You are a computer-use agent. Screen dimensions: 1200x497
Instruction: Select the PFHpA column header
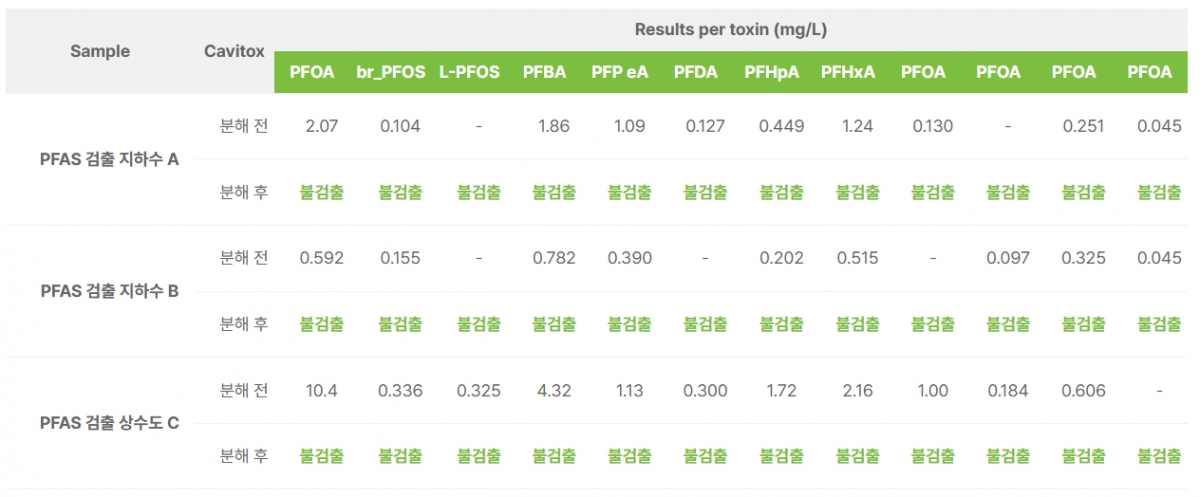pos(771,72)
